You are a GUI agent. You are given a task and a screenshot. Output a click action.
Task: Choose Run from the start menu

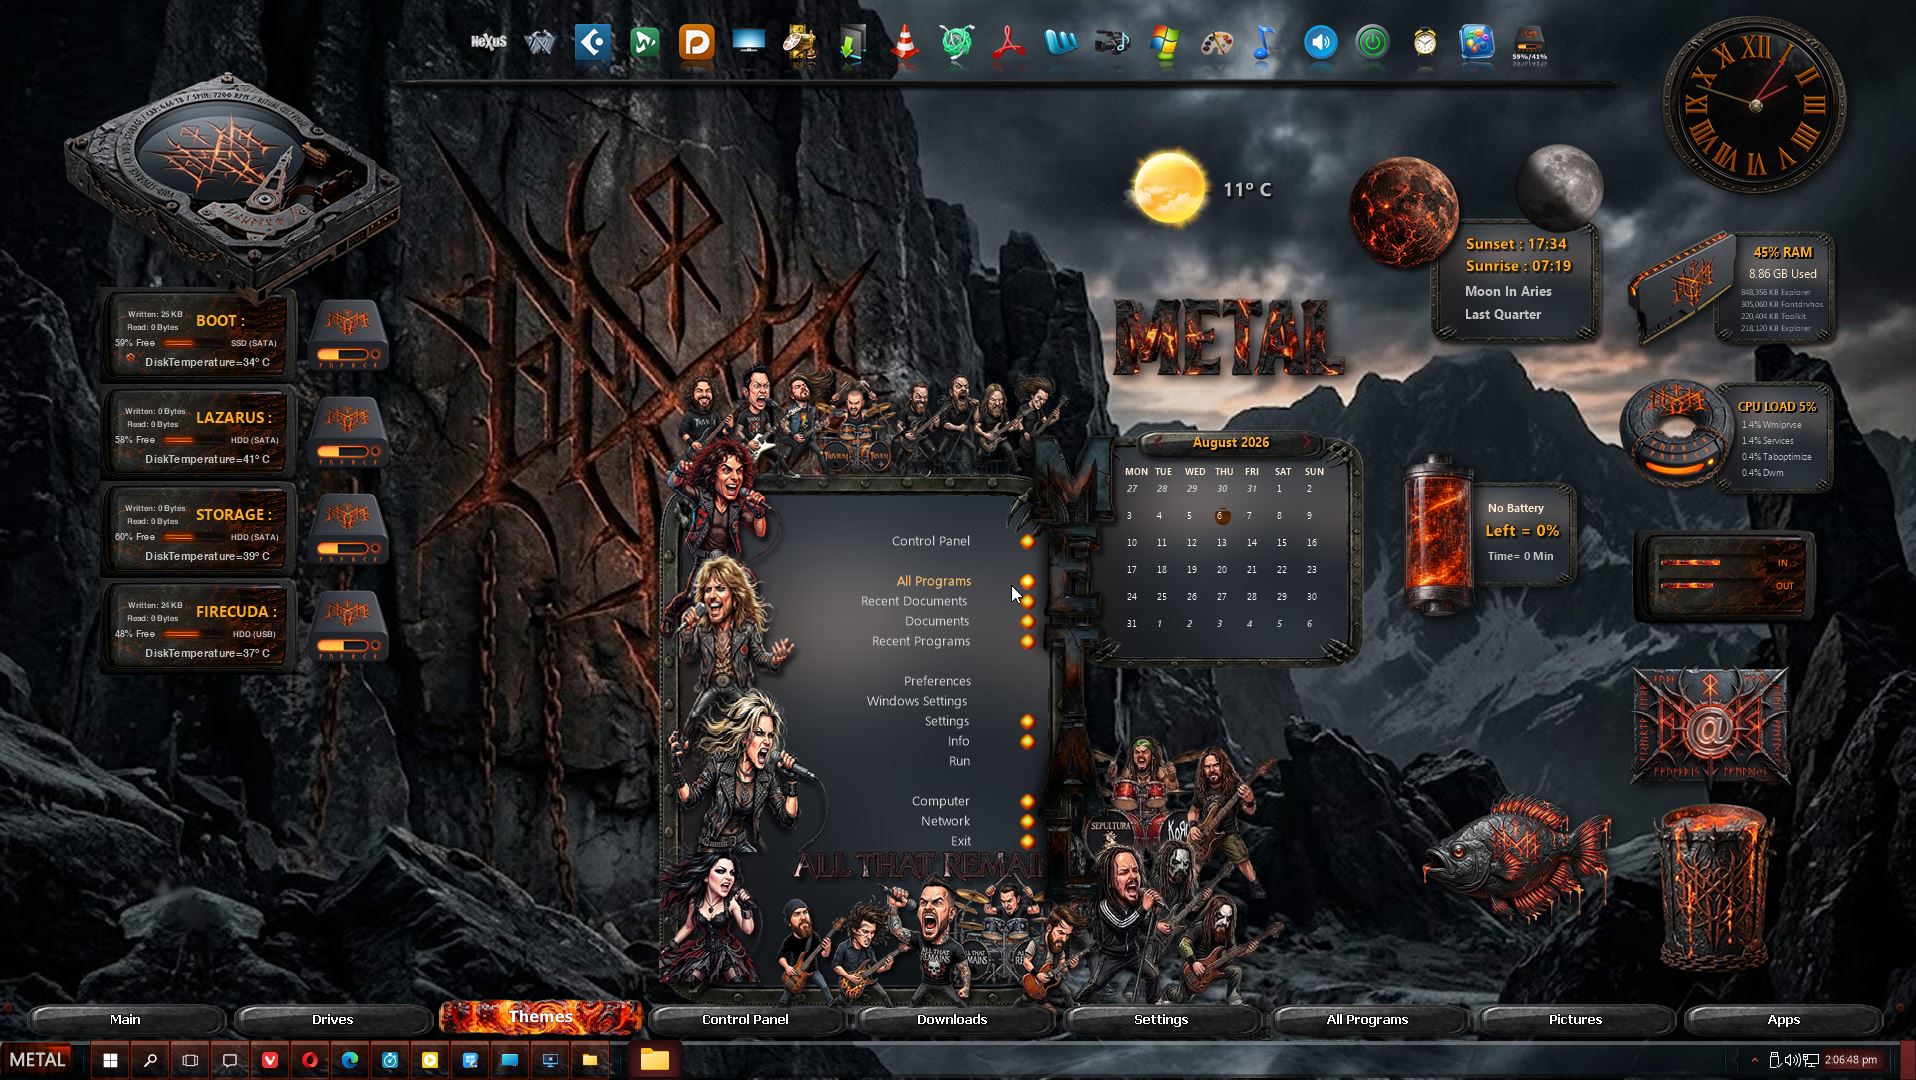pos(959,761)
